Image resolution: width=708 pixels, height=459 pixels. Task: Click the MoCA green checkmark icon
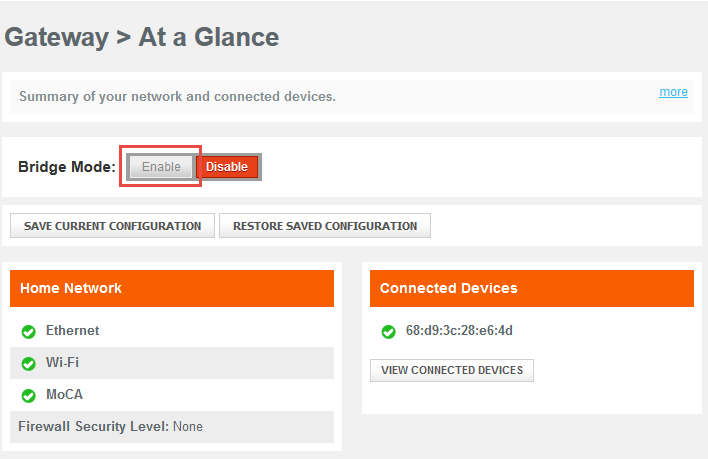[x=28, y=395]
